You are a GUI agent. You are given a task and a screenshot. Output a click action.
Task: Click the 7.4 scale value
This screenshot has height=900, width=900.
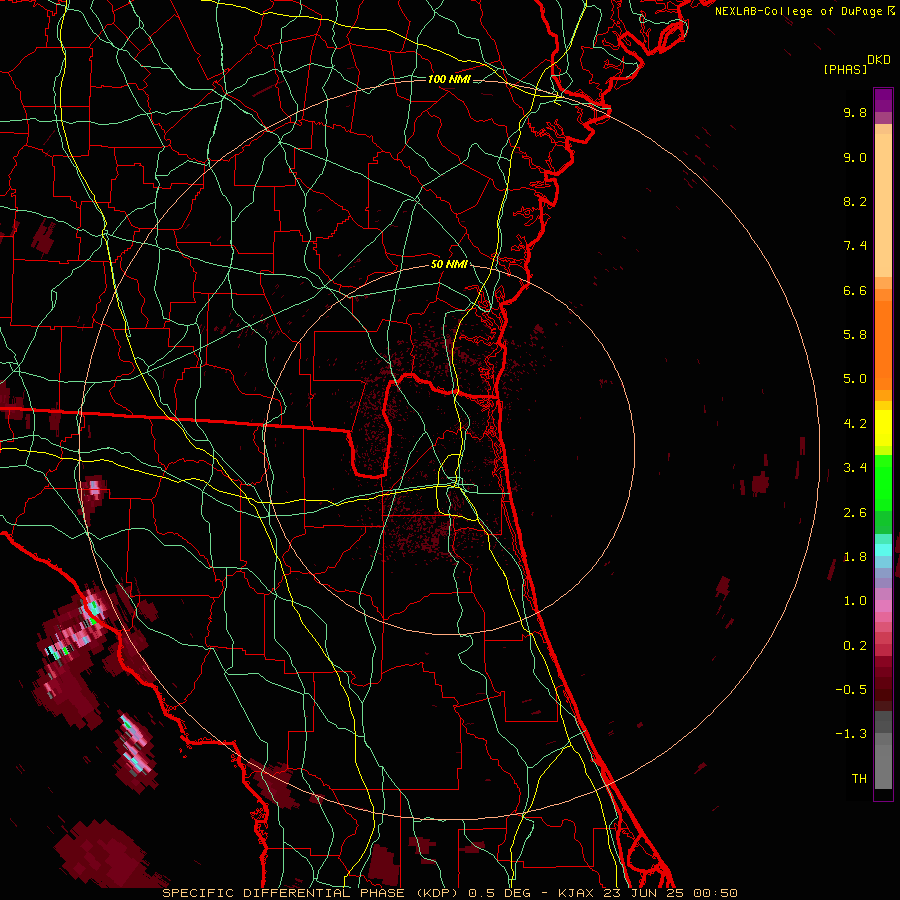pos(855,246)
